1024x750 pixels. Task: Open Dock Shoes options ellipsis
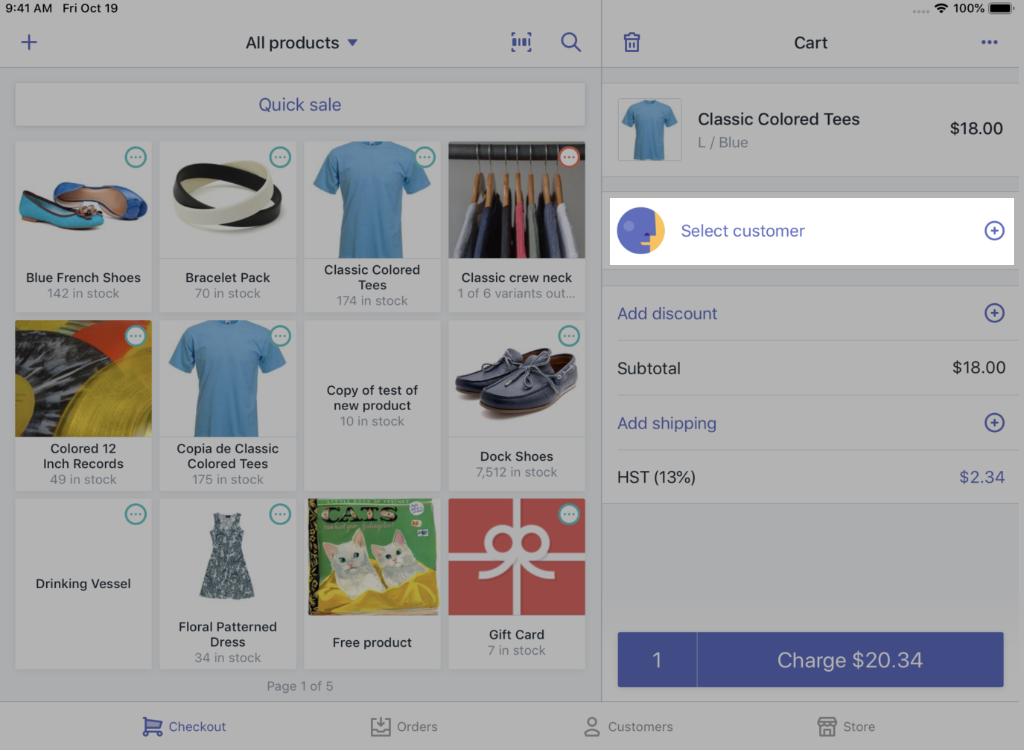tap(569, 336)
